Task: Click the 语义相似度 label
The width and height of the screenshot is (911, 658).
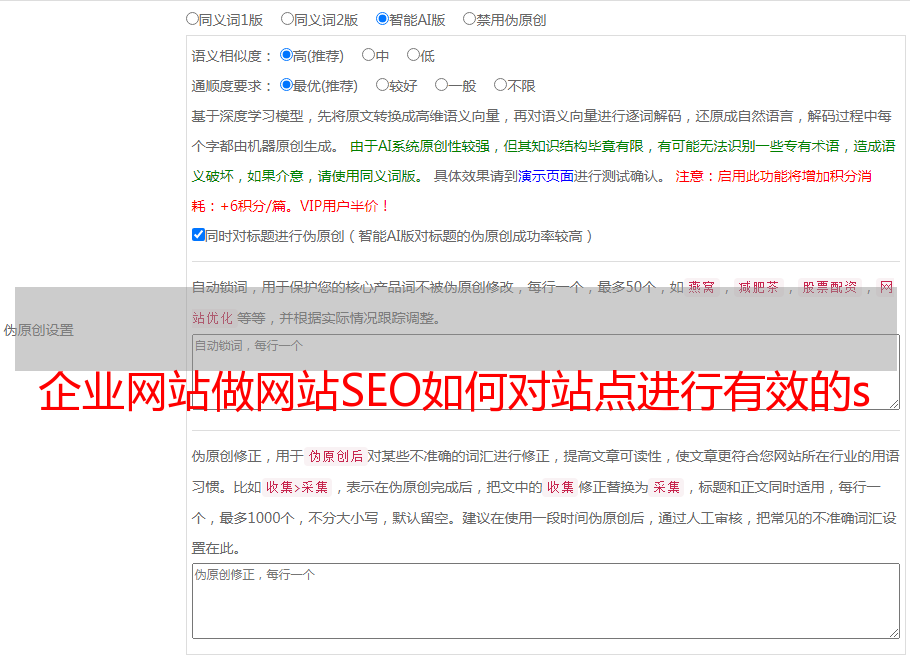Action: [x=232, y=56]
